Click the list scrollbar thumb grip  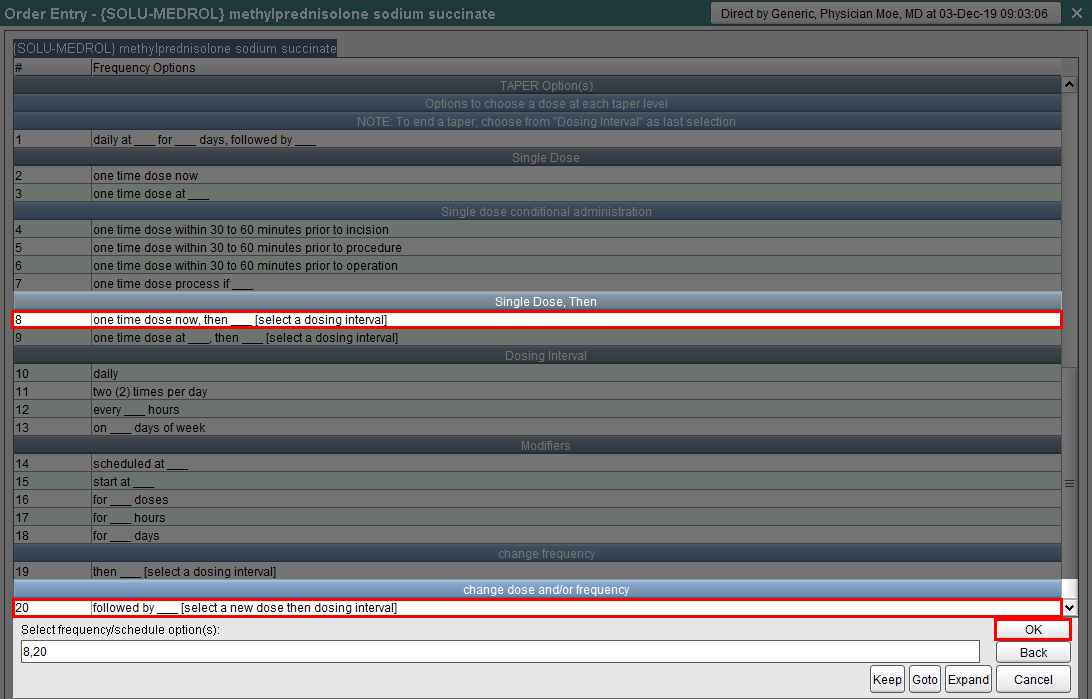click(1070, 483)
